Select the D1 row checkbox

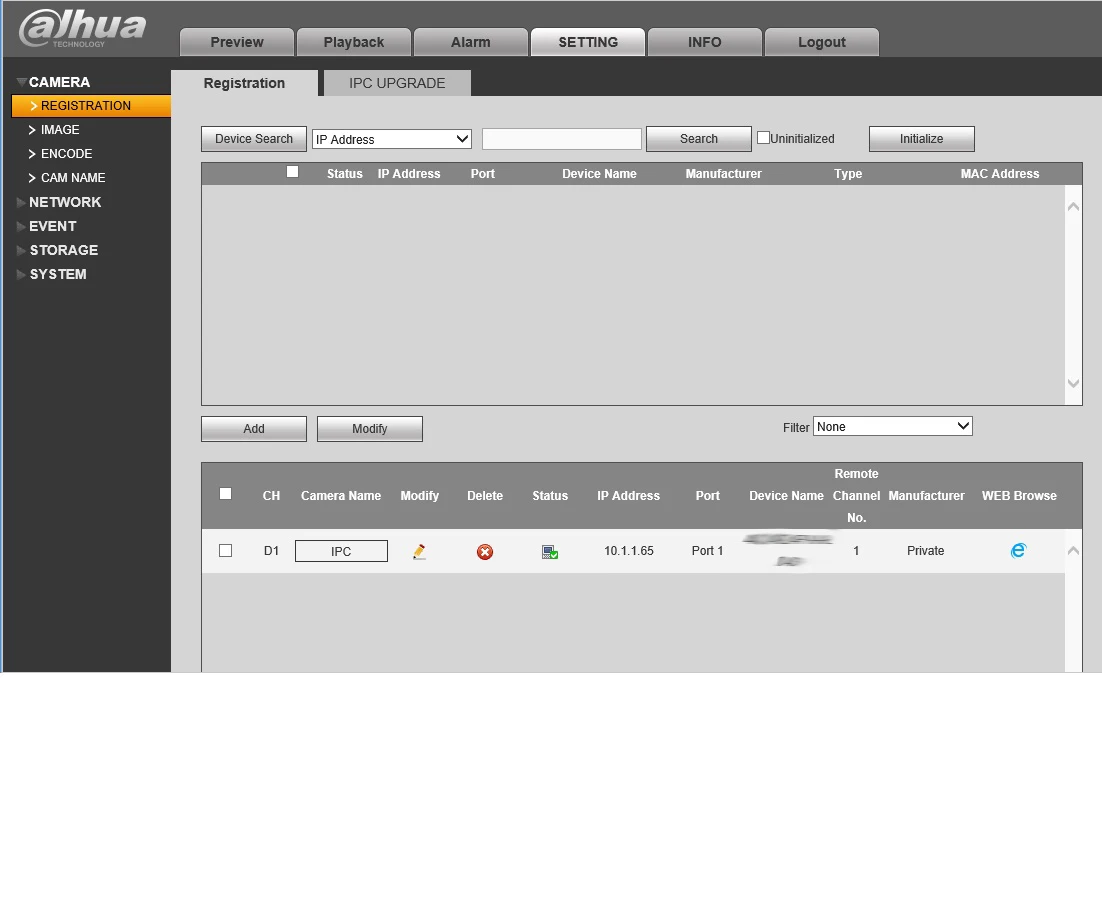(x=225, y=551)
